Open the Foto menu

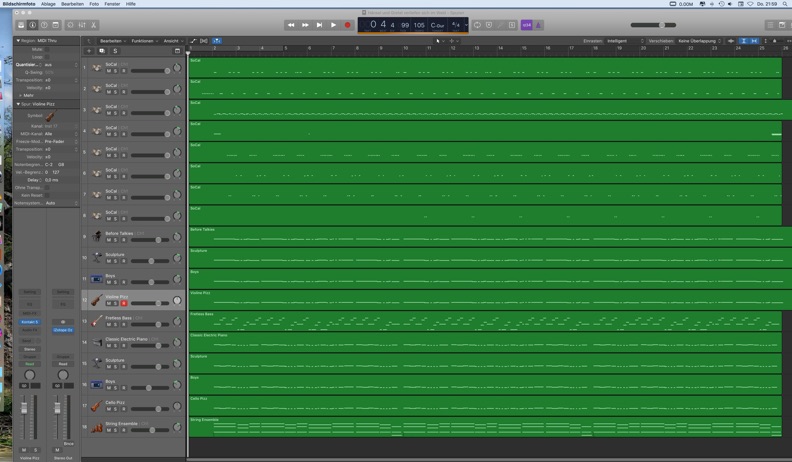pyautogui.click(x=94, y=4)
